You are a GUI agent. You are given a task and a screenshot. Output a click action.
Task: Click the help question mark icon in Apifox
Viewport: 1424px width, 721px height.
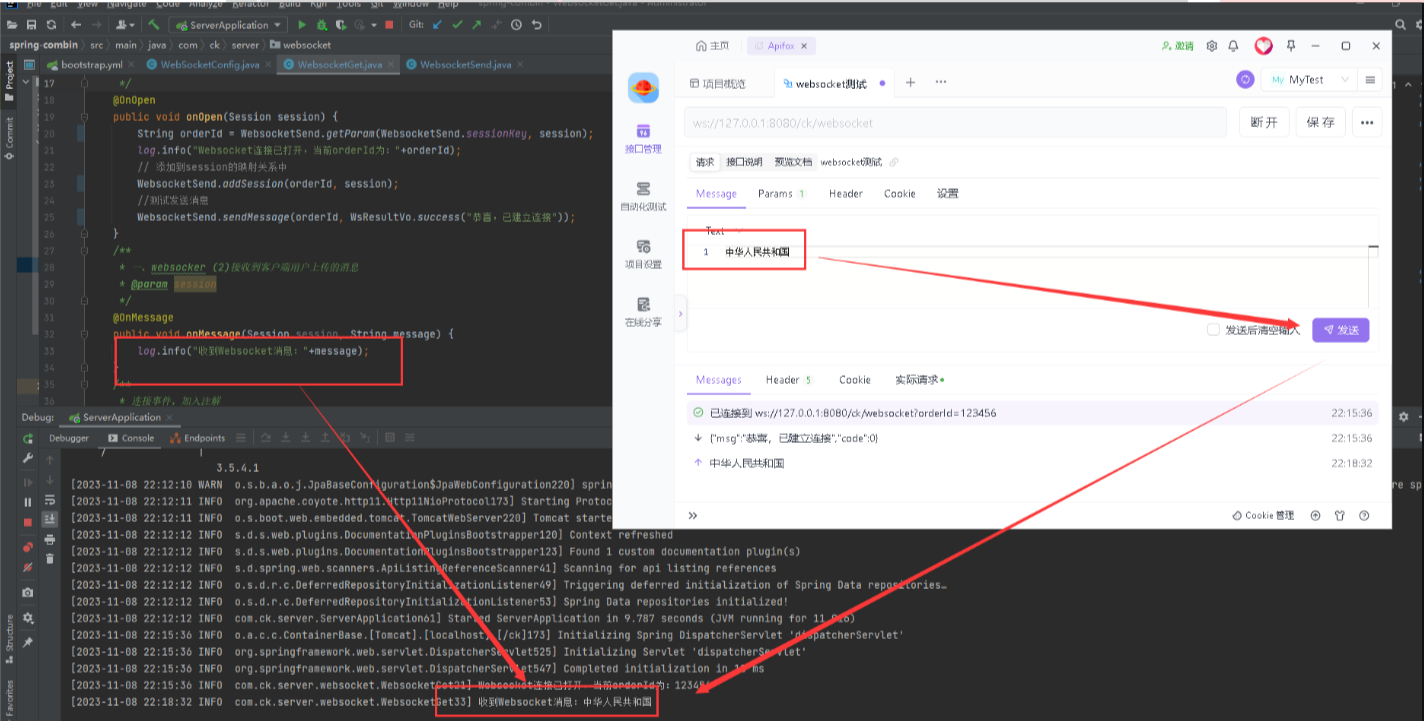pyautogui.click(x=1363, y=516)
